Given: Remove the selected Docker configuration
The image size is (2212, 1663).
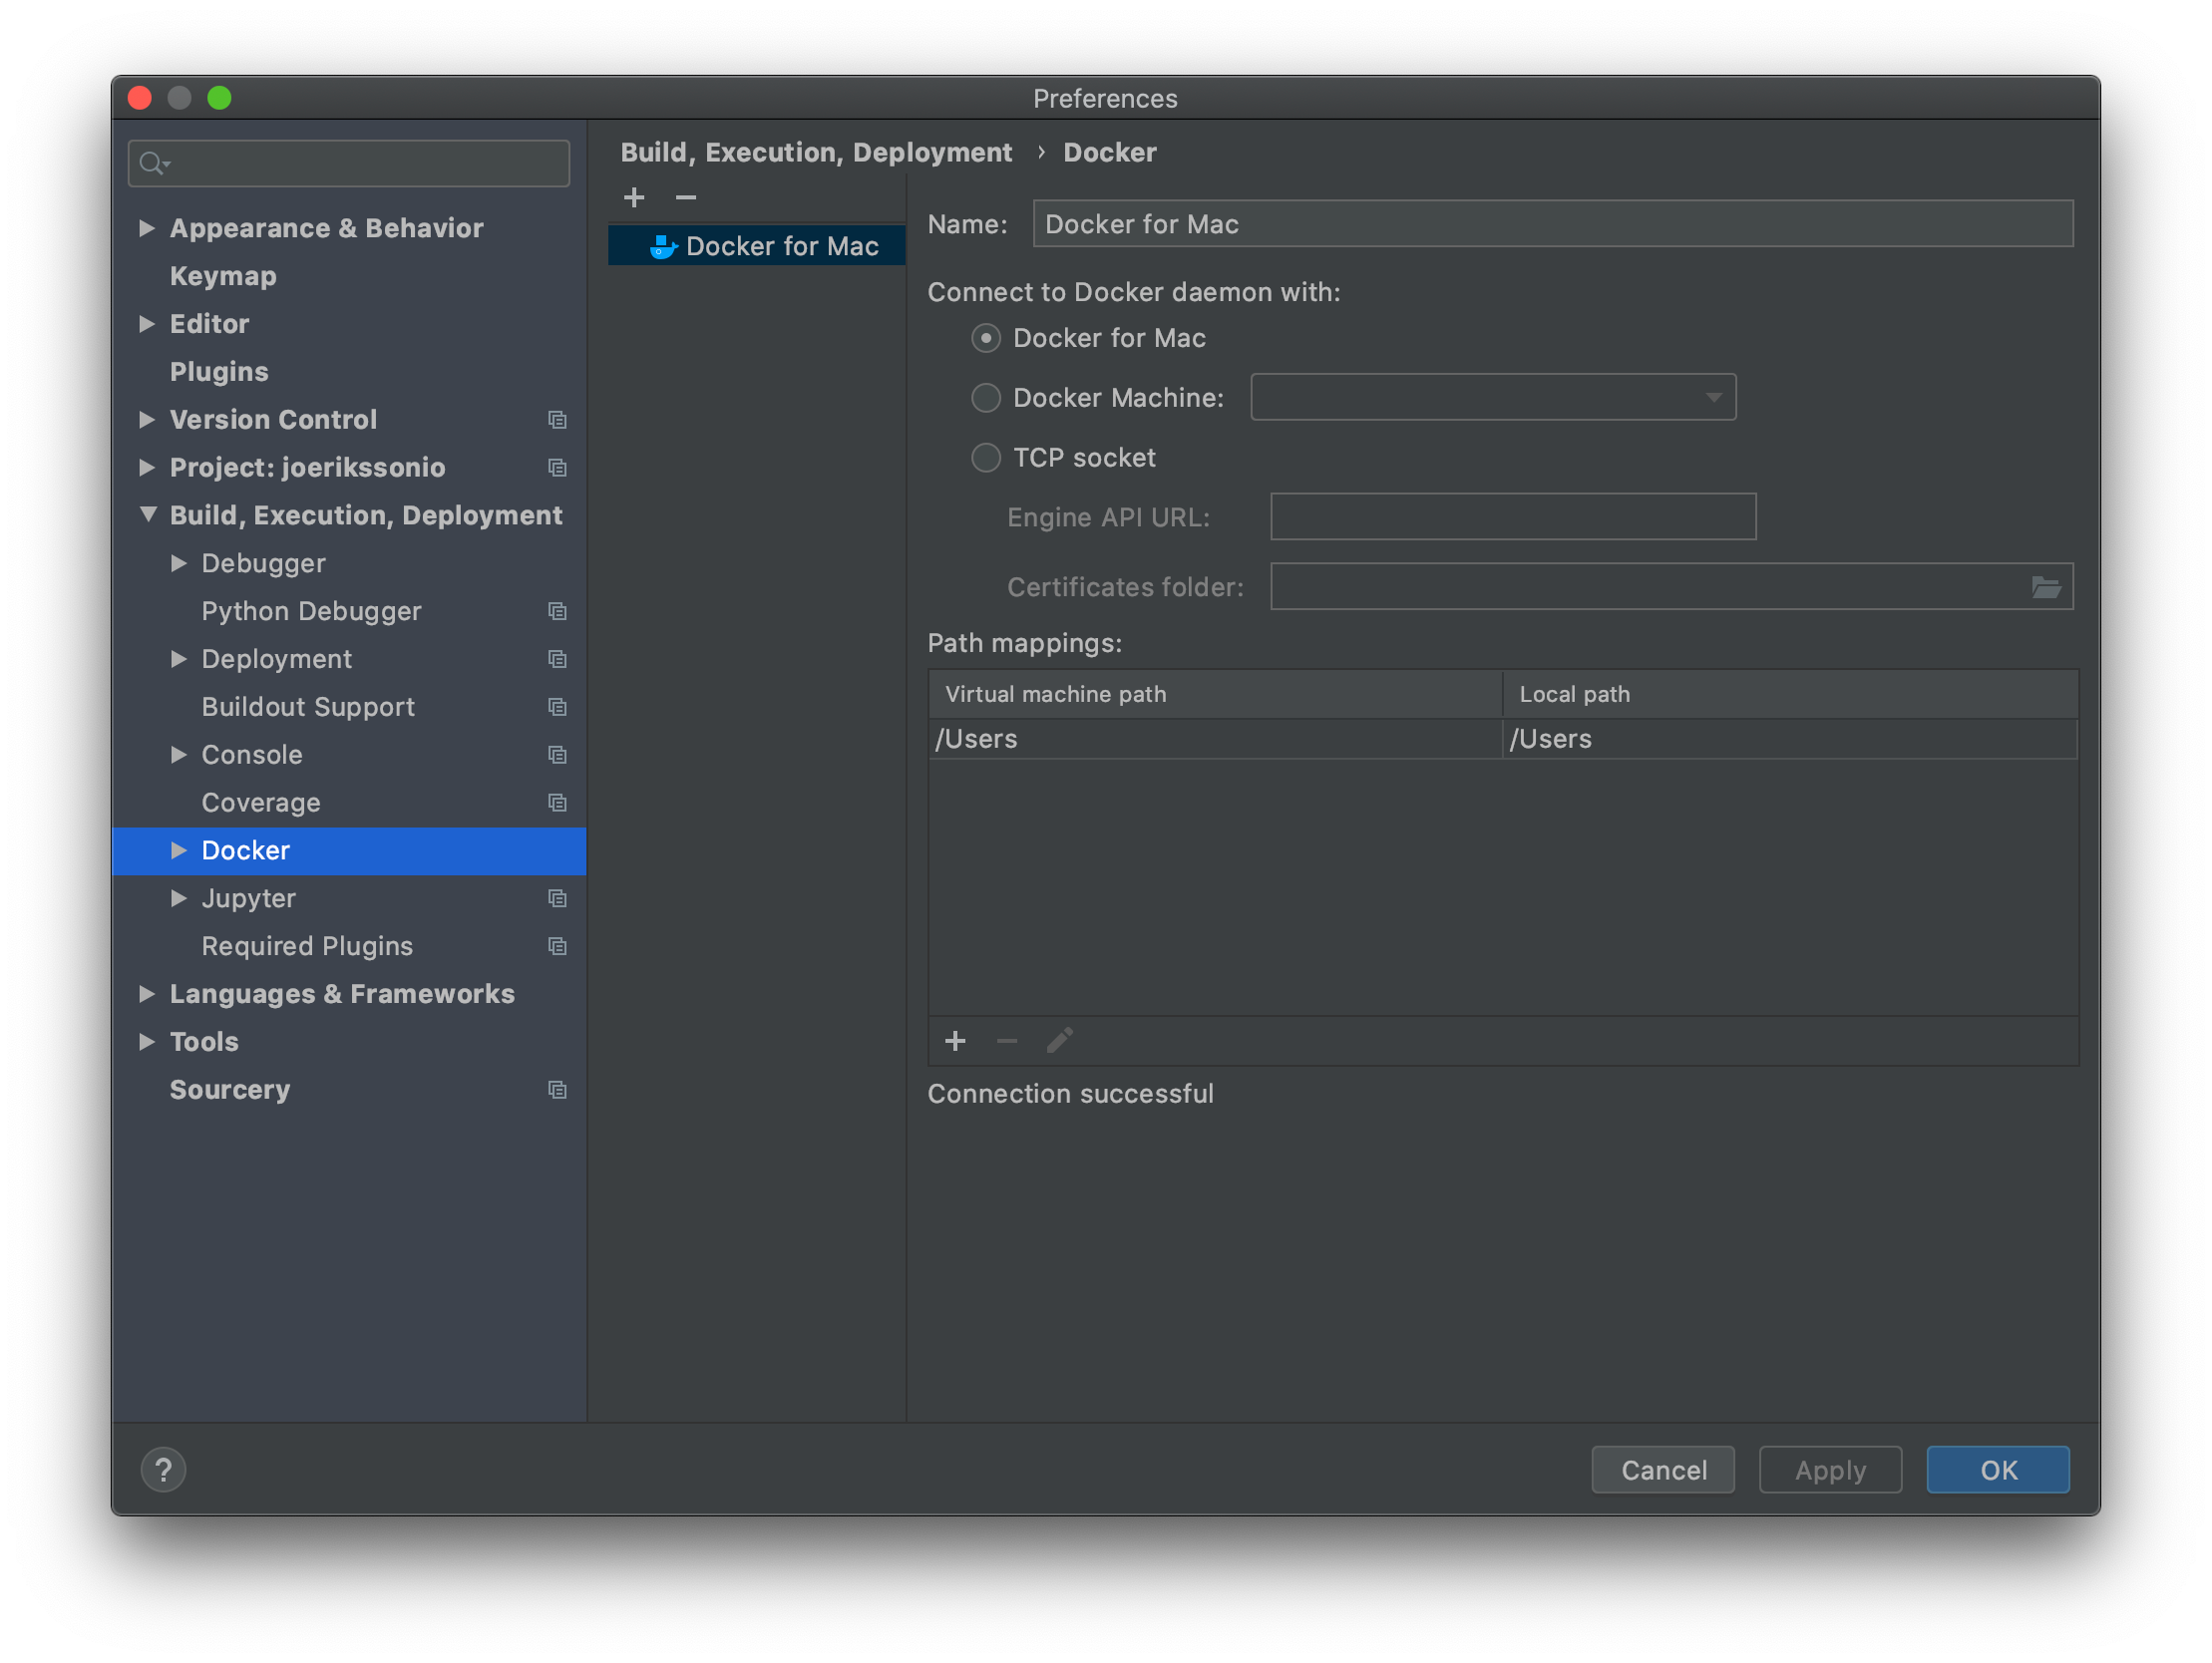Looking at the screenshot, I should coord(686,197).
